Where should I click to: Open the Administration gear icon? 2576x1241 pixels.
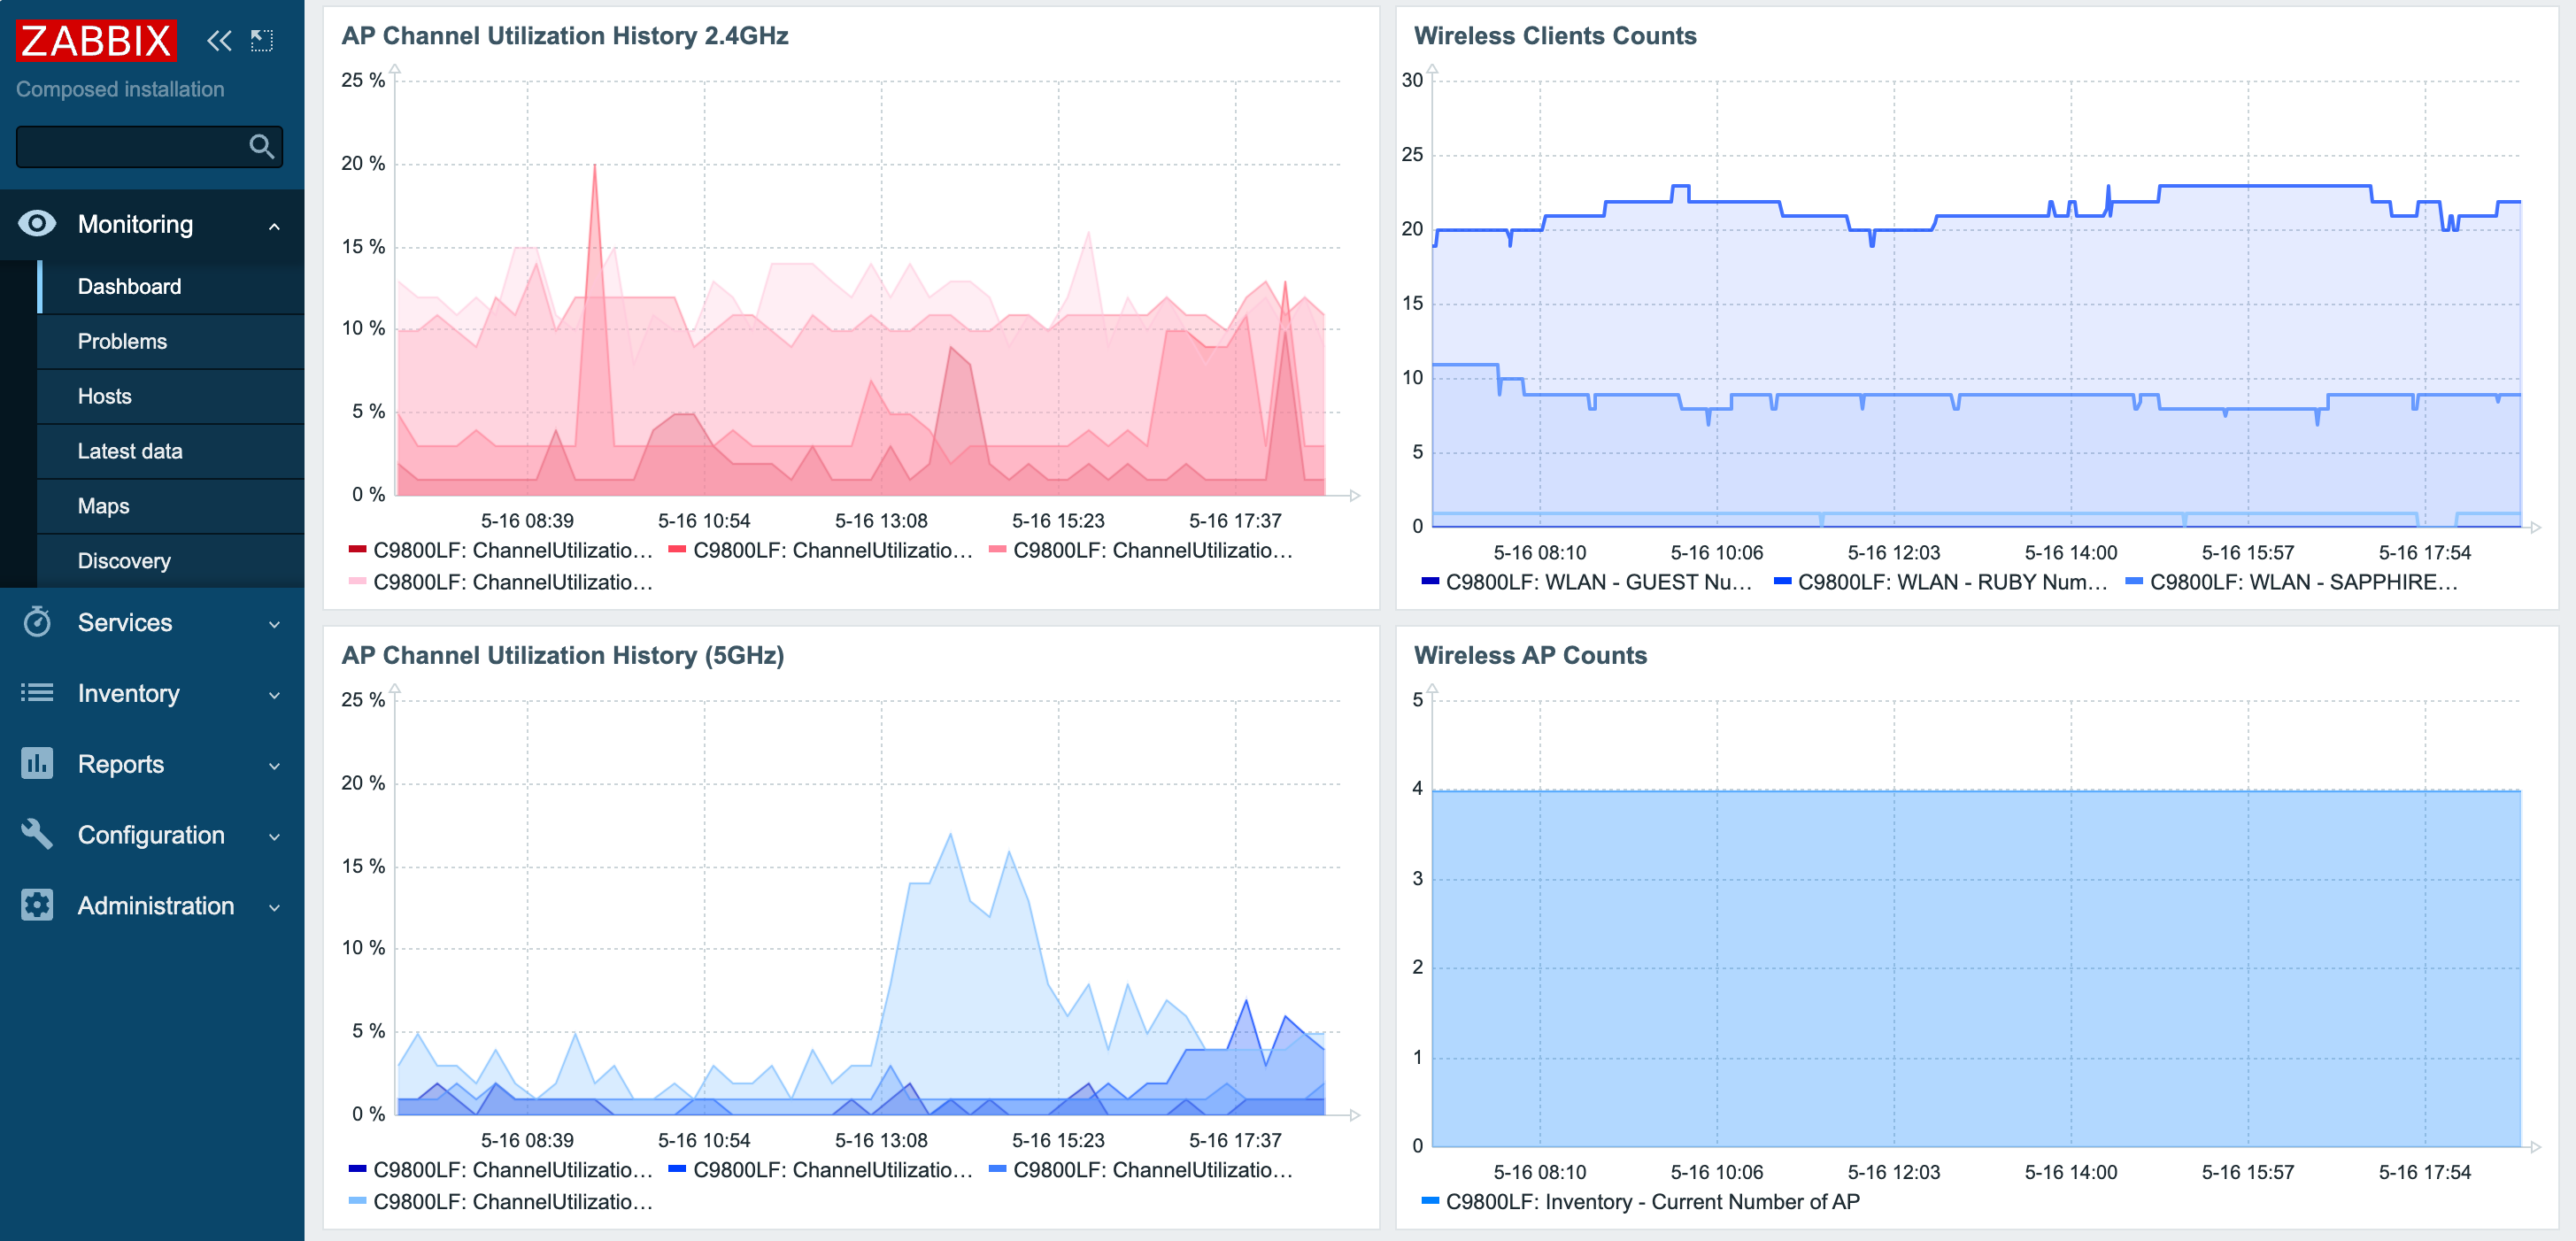pos(37,905)
